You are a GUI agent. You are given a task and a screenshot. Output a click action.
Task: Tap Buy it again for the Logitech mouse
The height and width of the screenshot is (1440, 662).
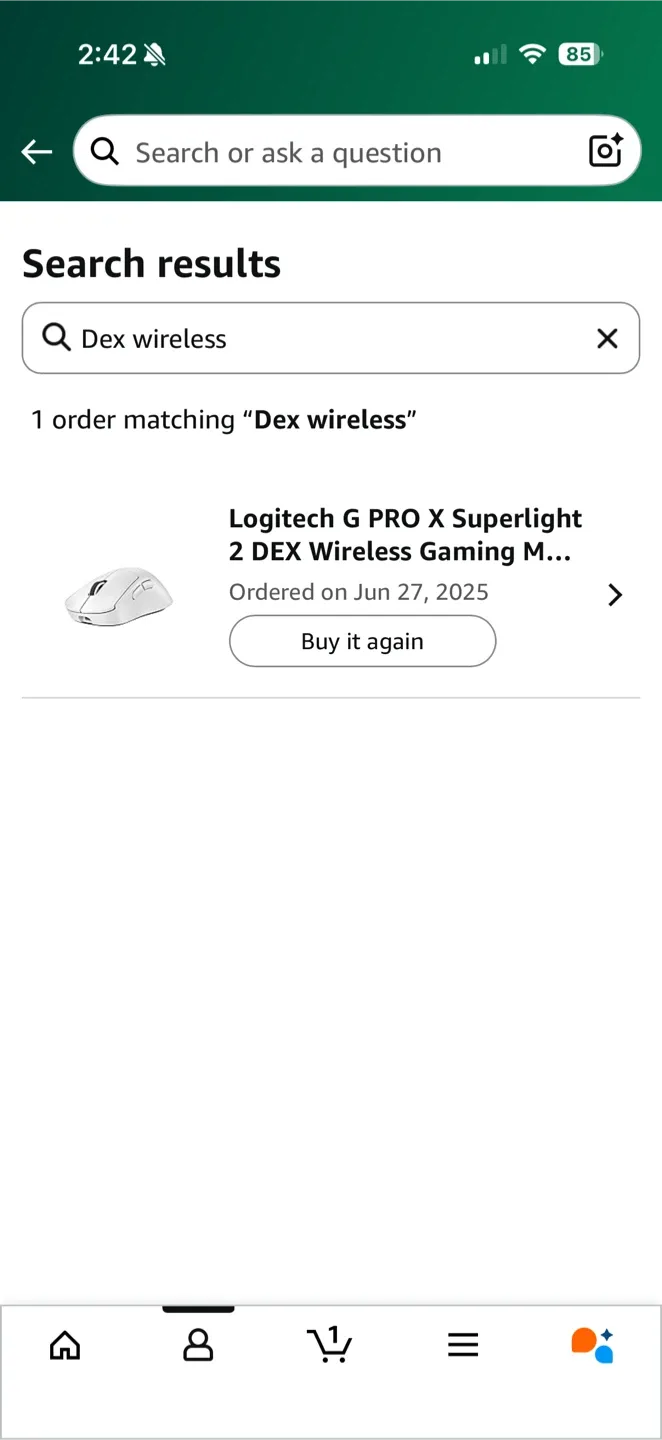coord(362,641)
